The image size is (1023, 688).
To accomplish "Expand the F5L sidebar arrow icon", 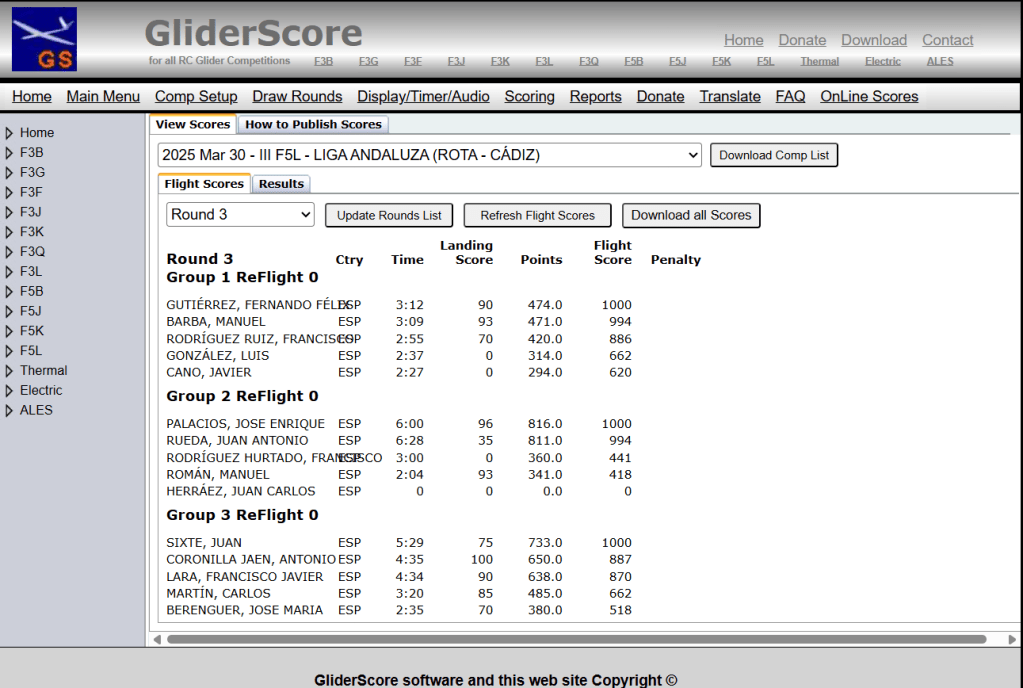I will pyautogui.click(x=9, y=351).
